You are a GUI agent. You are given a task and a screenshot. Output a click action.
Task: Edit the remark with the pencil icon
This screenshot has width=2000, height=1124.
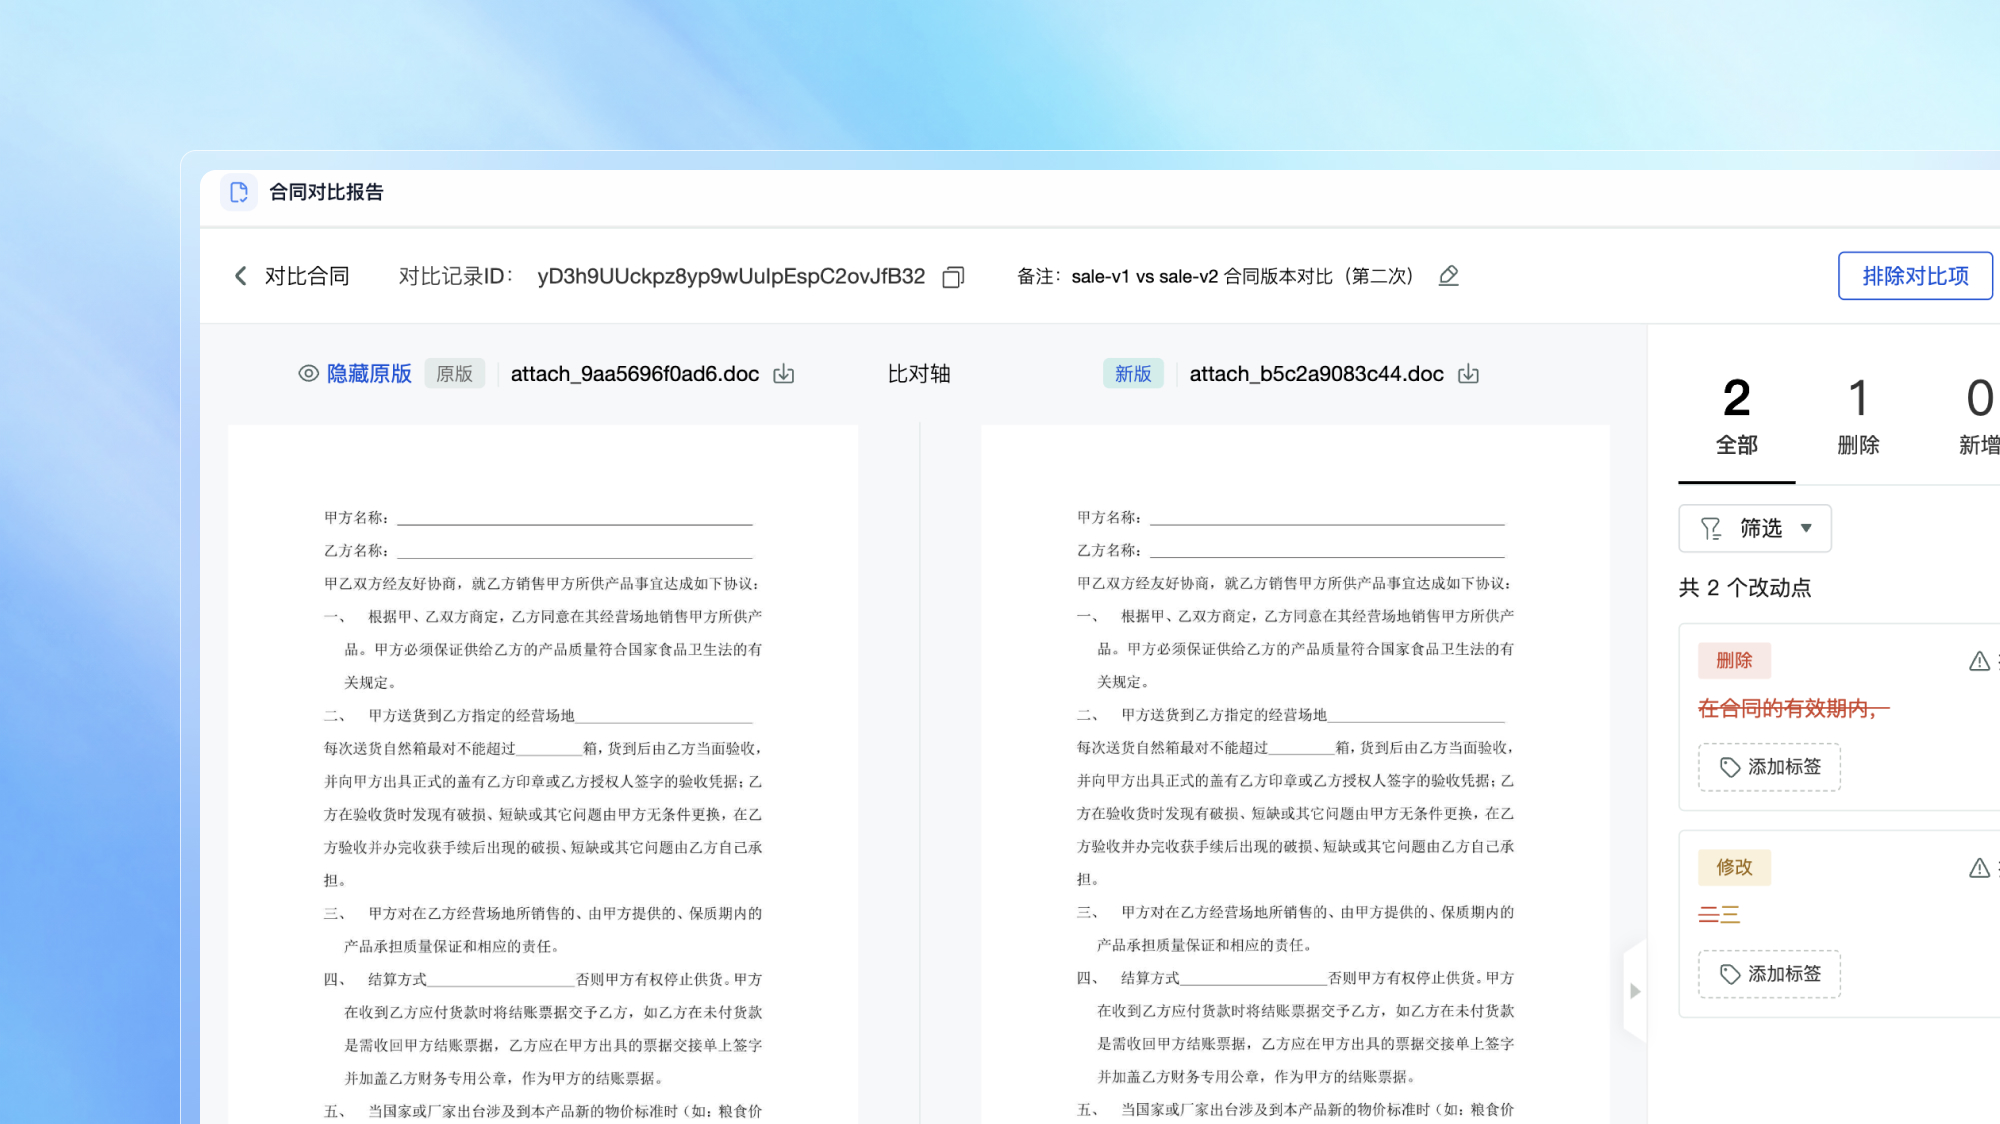[x=1448, y=276]
